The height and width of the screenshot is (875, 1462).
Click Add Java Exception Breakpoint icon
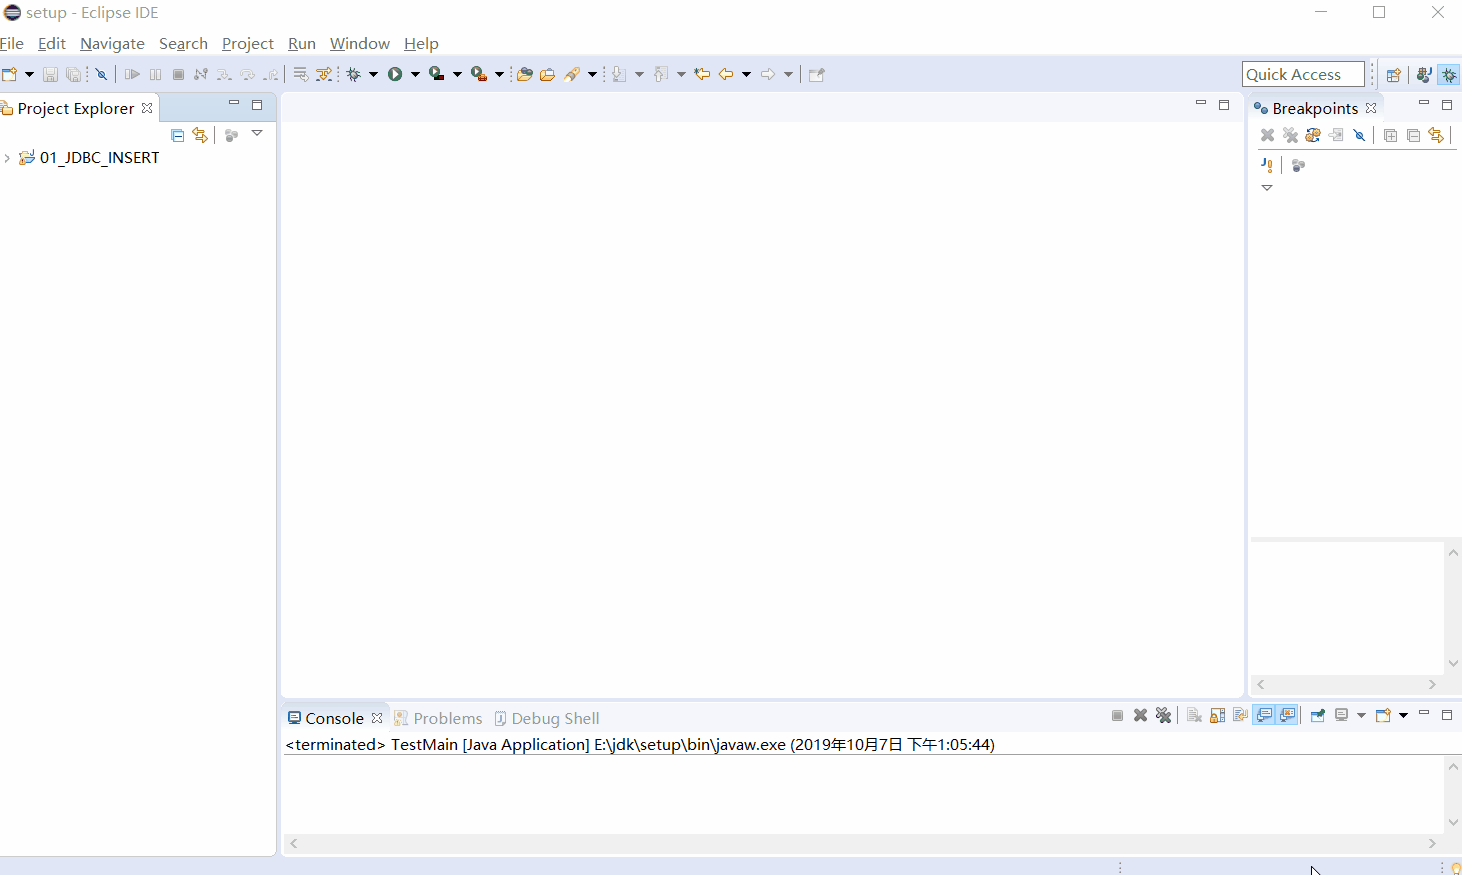tap(1267, 165)
